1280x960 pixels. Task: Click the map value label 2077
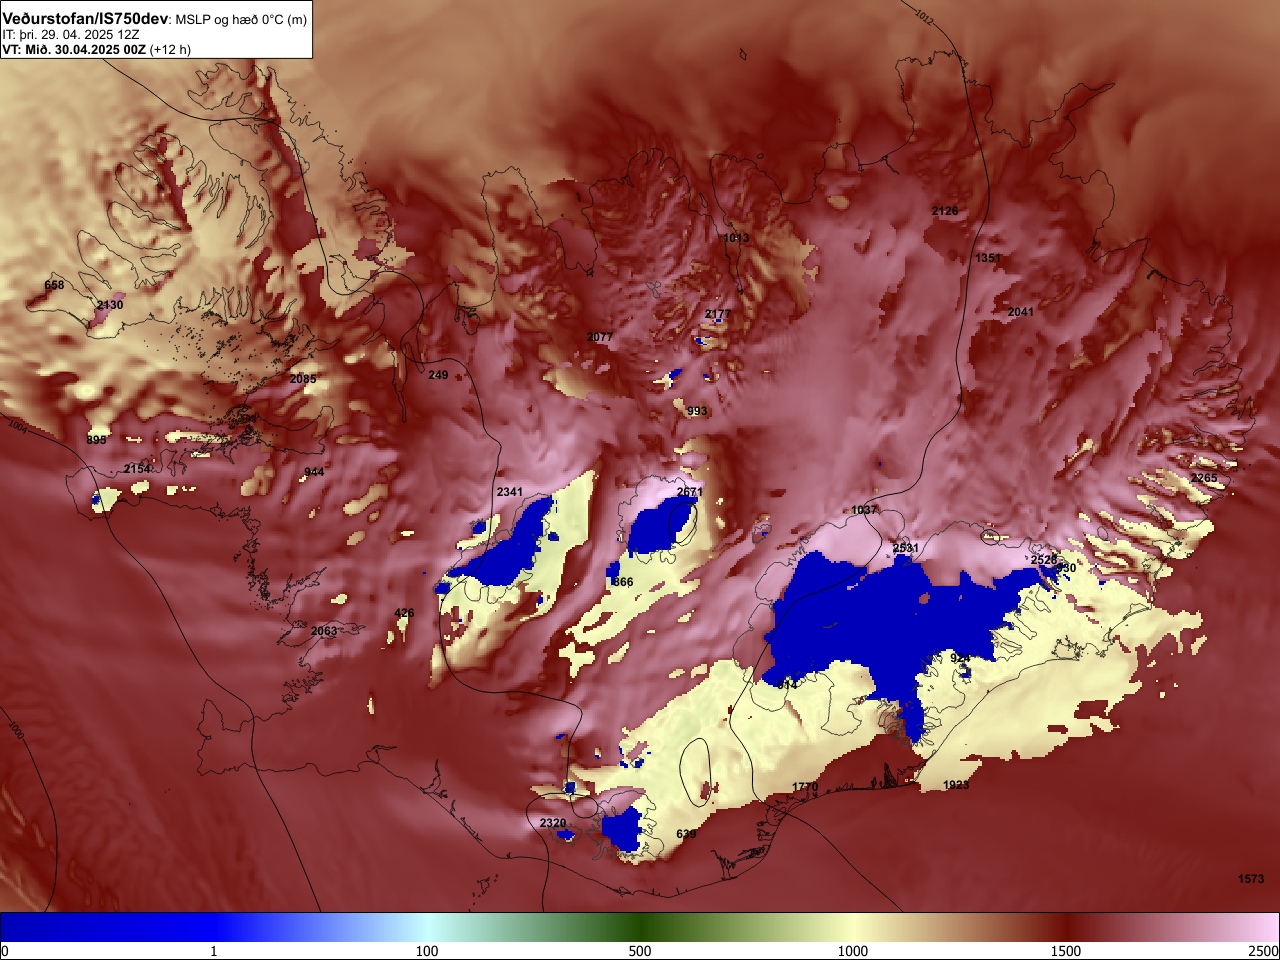point(599,337)
